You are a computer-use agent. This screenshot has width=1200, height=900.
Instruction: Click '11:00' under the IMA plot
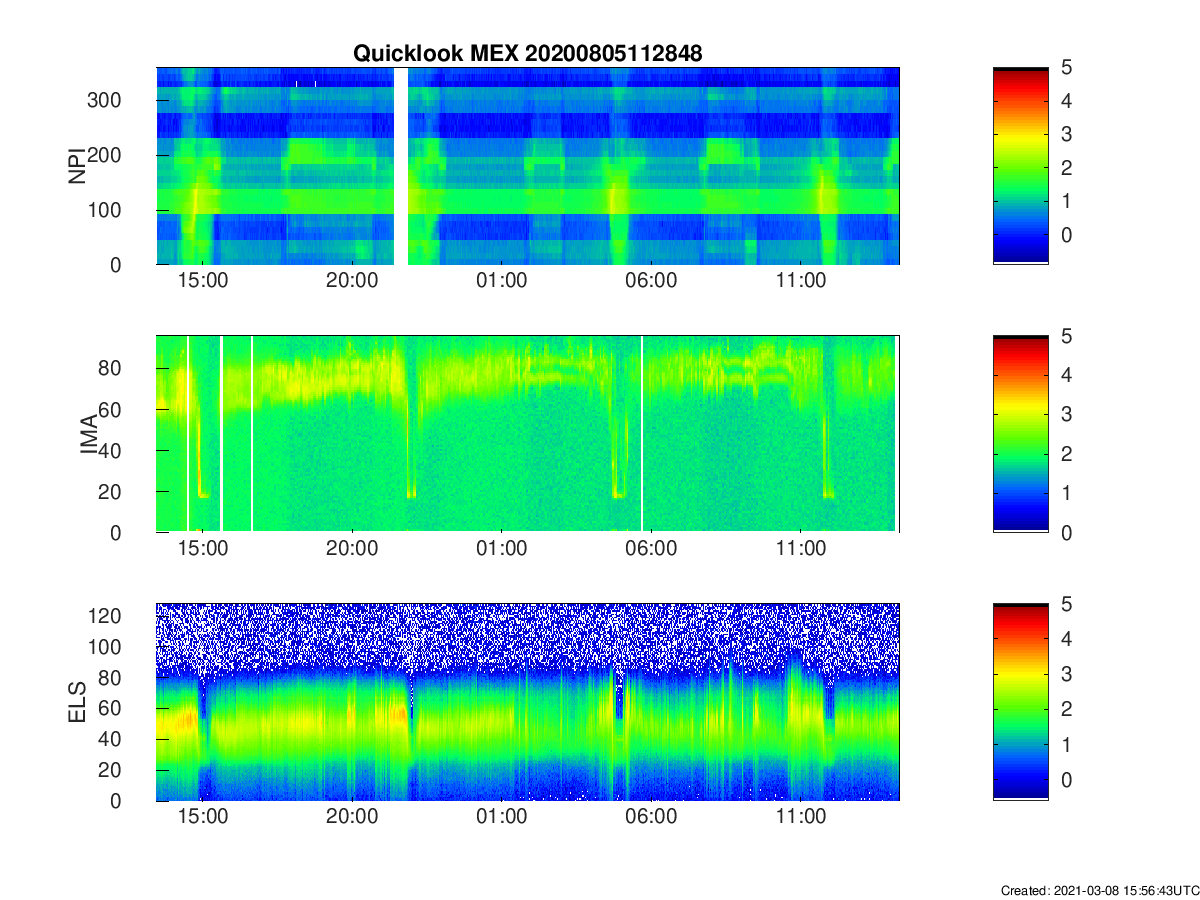pos(800,549)
